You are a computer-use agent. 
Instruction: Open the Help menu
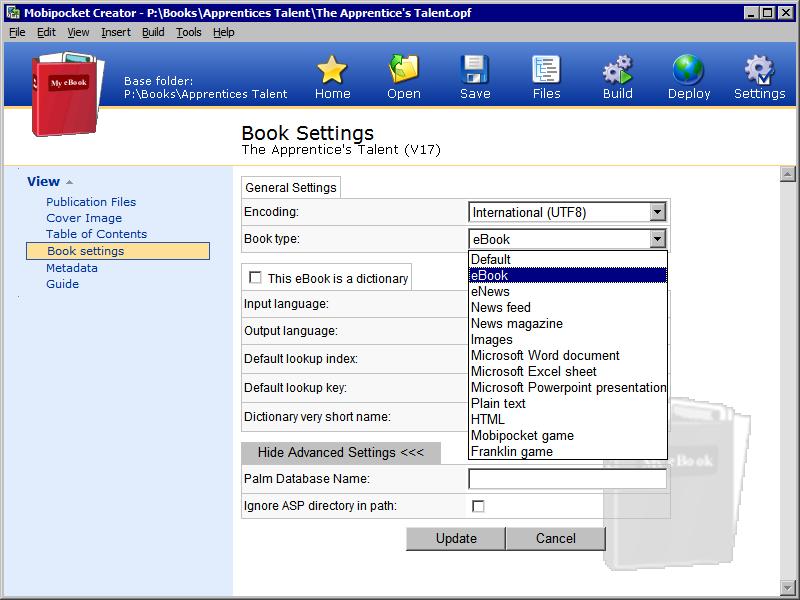(223, 32)
